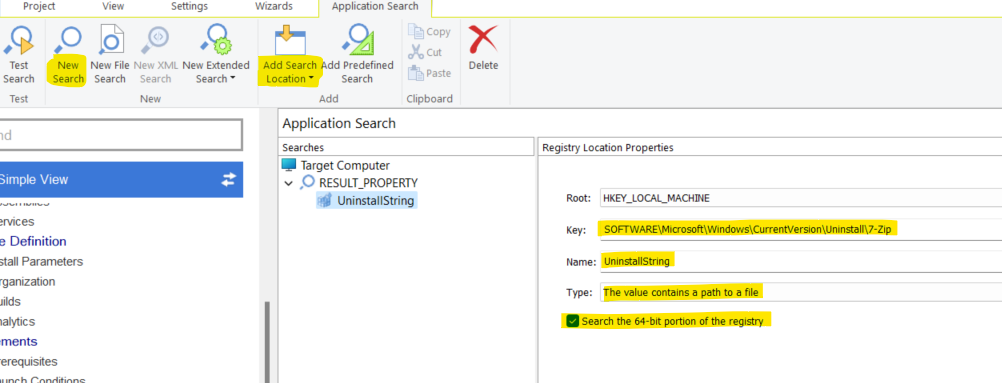Add a Predefined Search
The width and height of the screenshot is (1002, 383).
[x=357, y=55]
